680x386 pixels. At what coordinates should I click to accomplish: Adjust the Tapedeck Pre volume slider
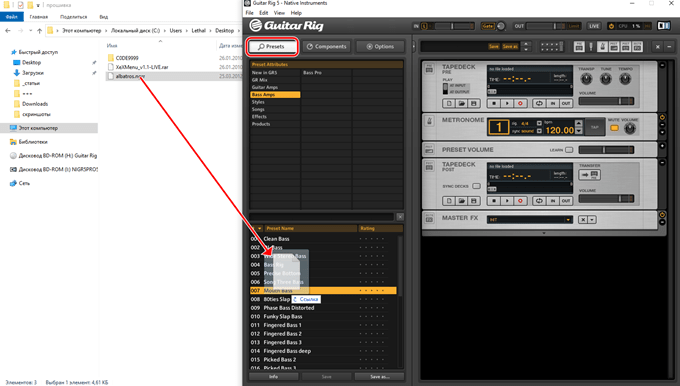(606, 101)
